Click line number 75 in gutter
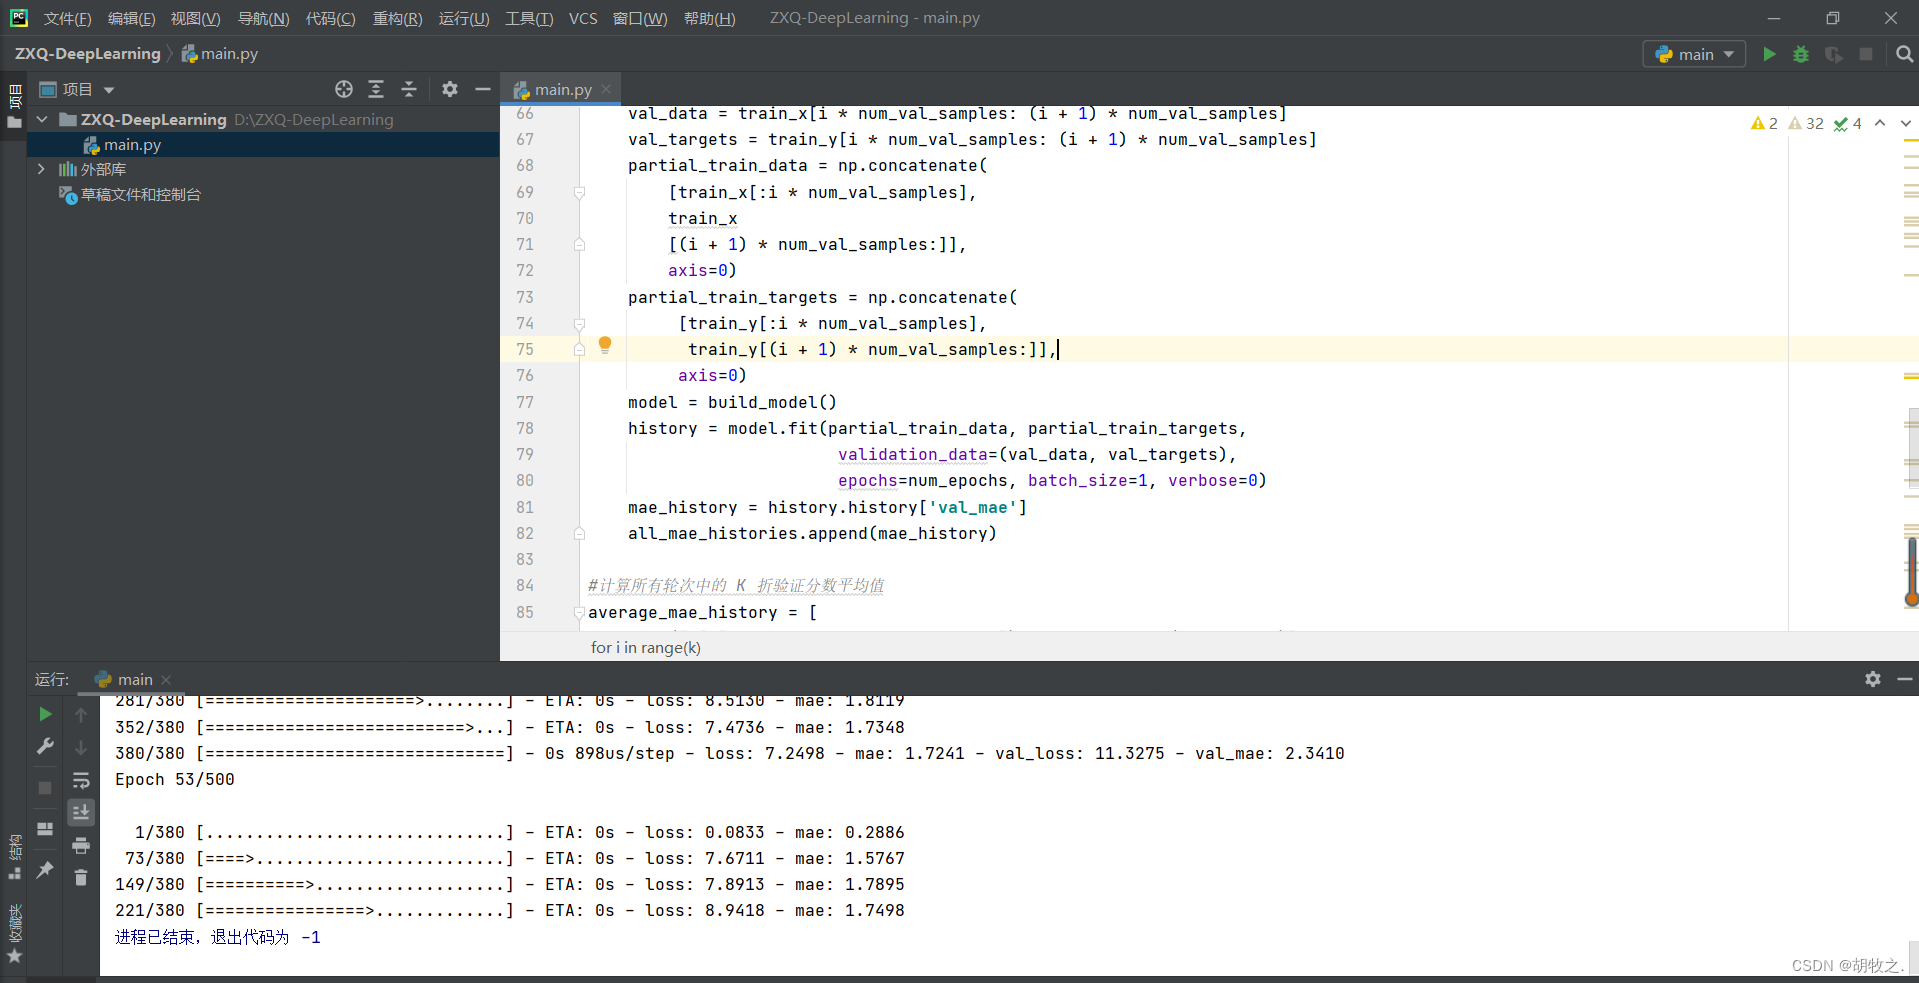 [525, 349]
